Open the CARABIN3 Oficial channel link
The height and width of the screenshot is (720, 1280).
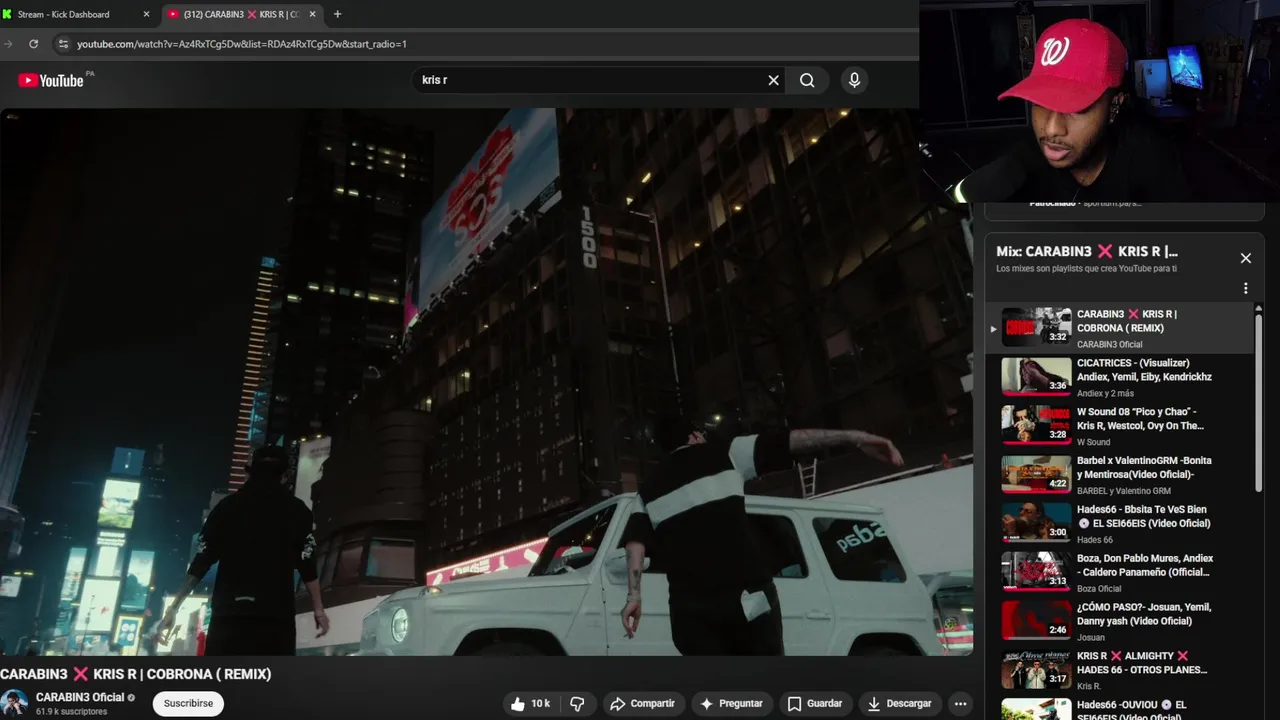pos(80,697)
